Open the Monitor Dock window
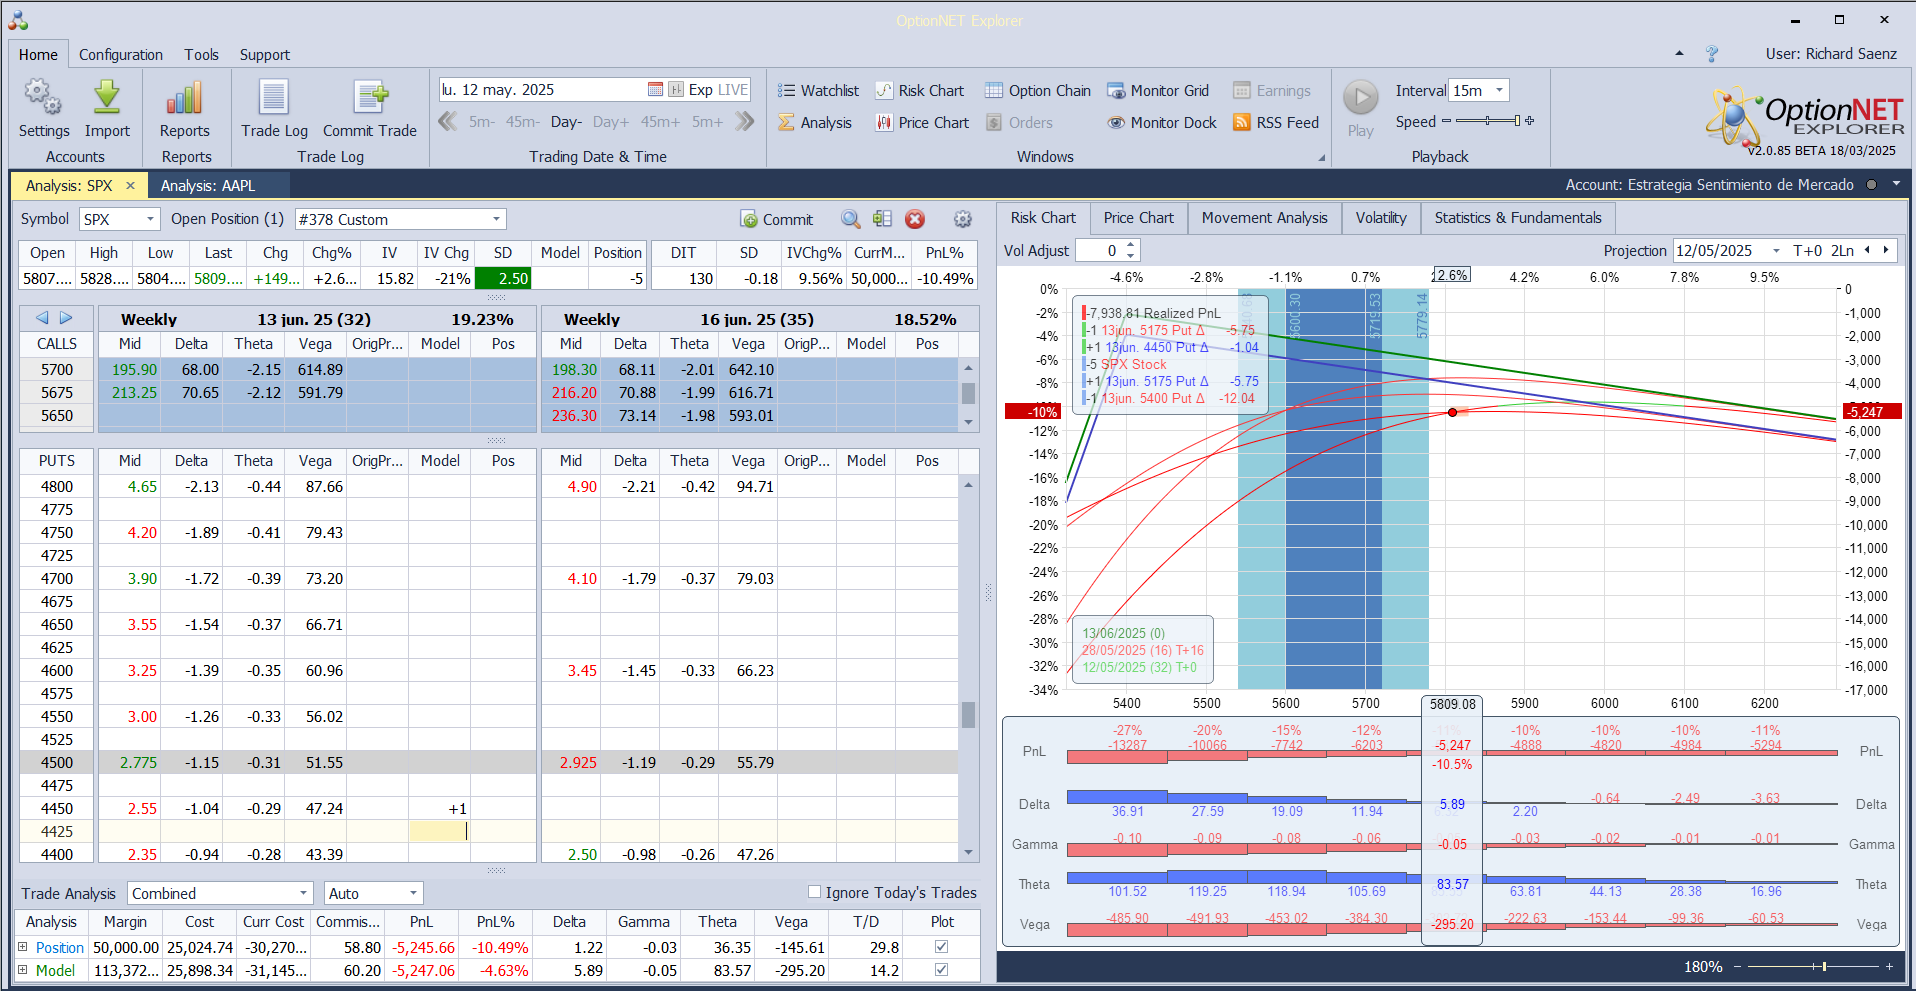 tap(1162, 123)
